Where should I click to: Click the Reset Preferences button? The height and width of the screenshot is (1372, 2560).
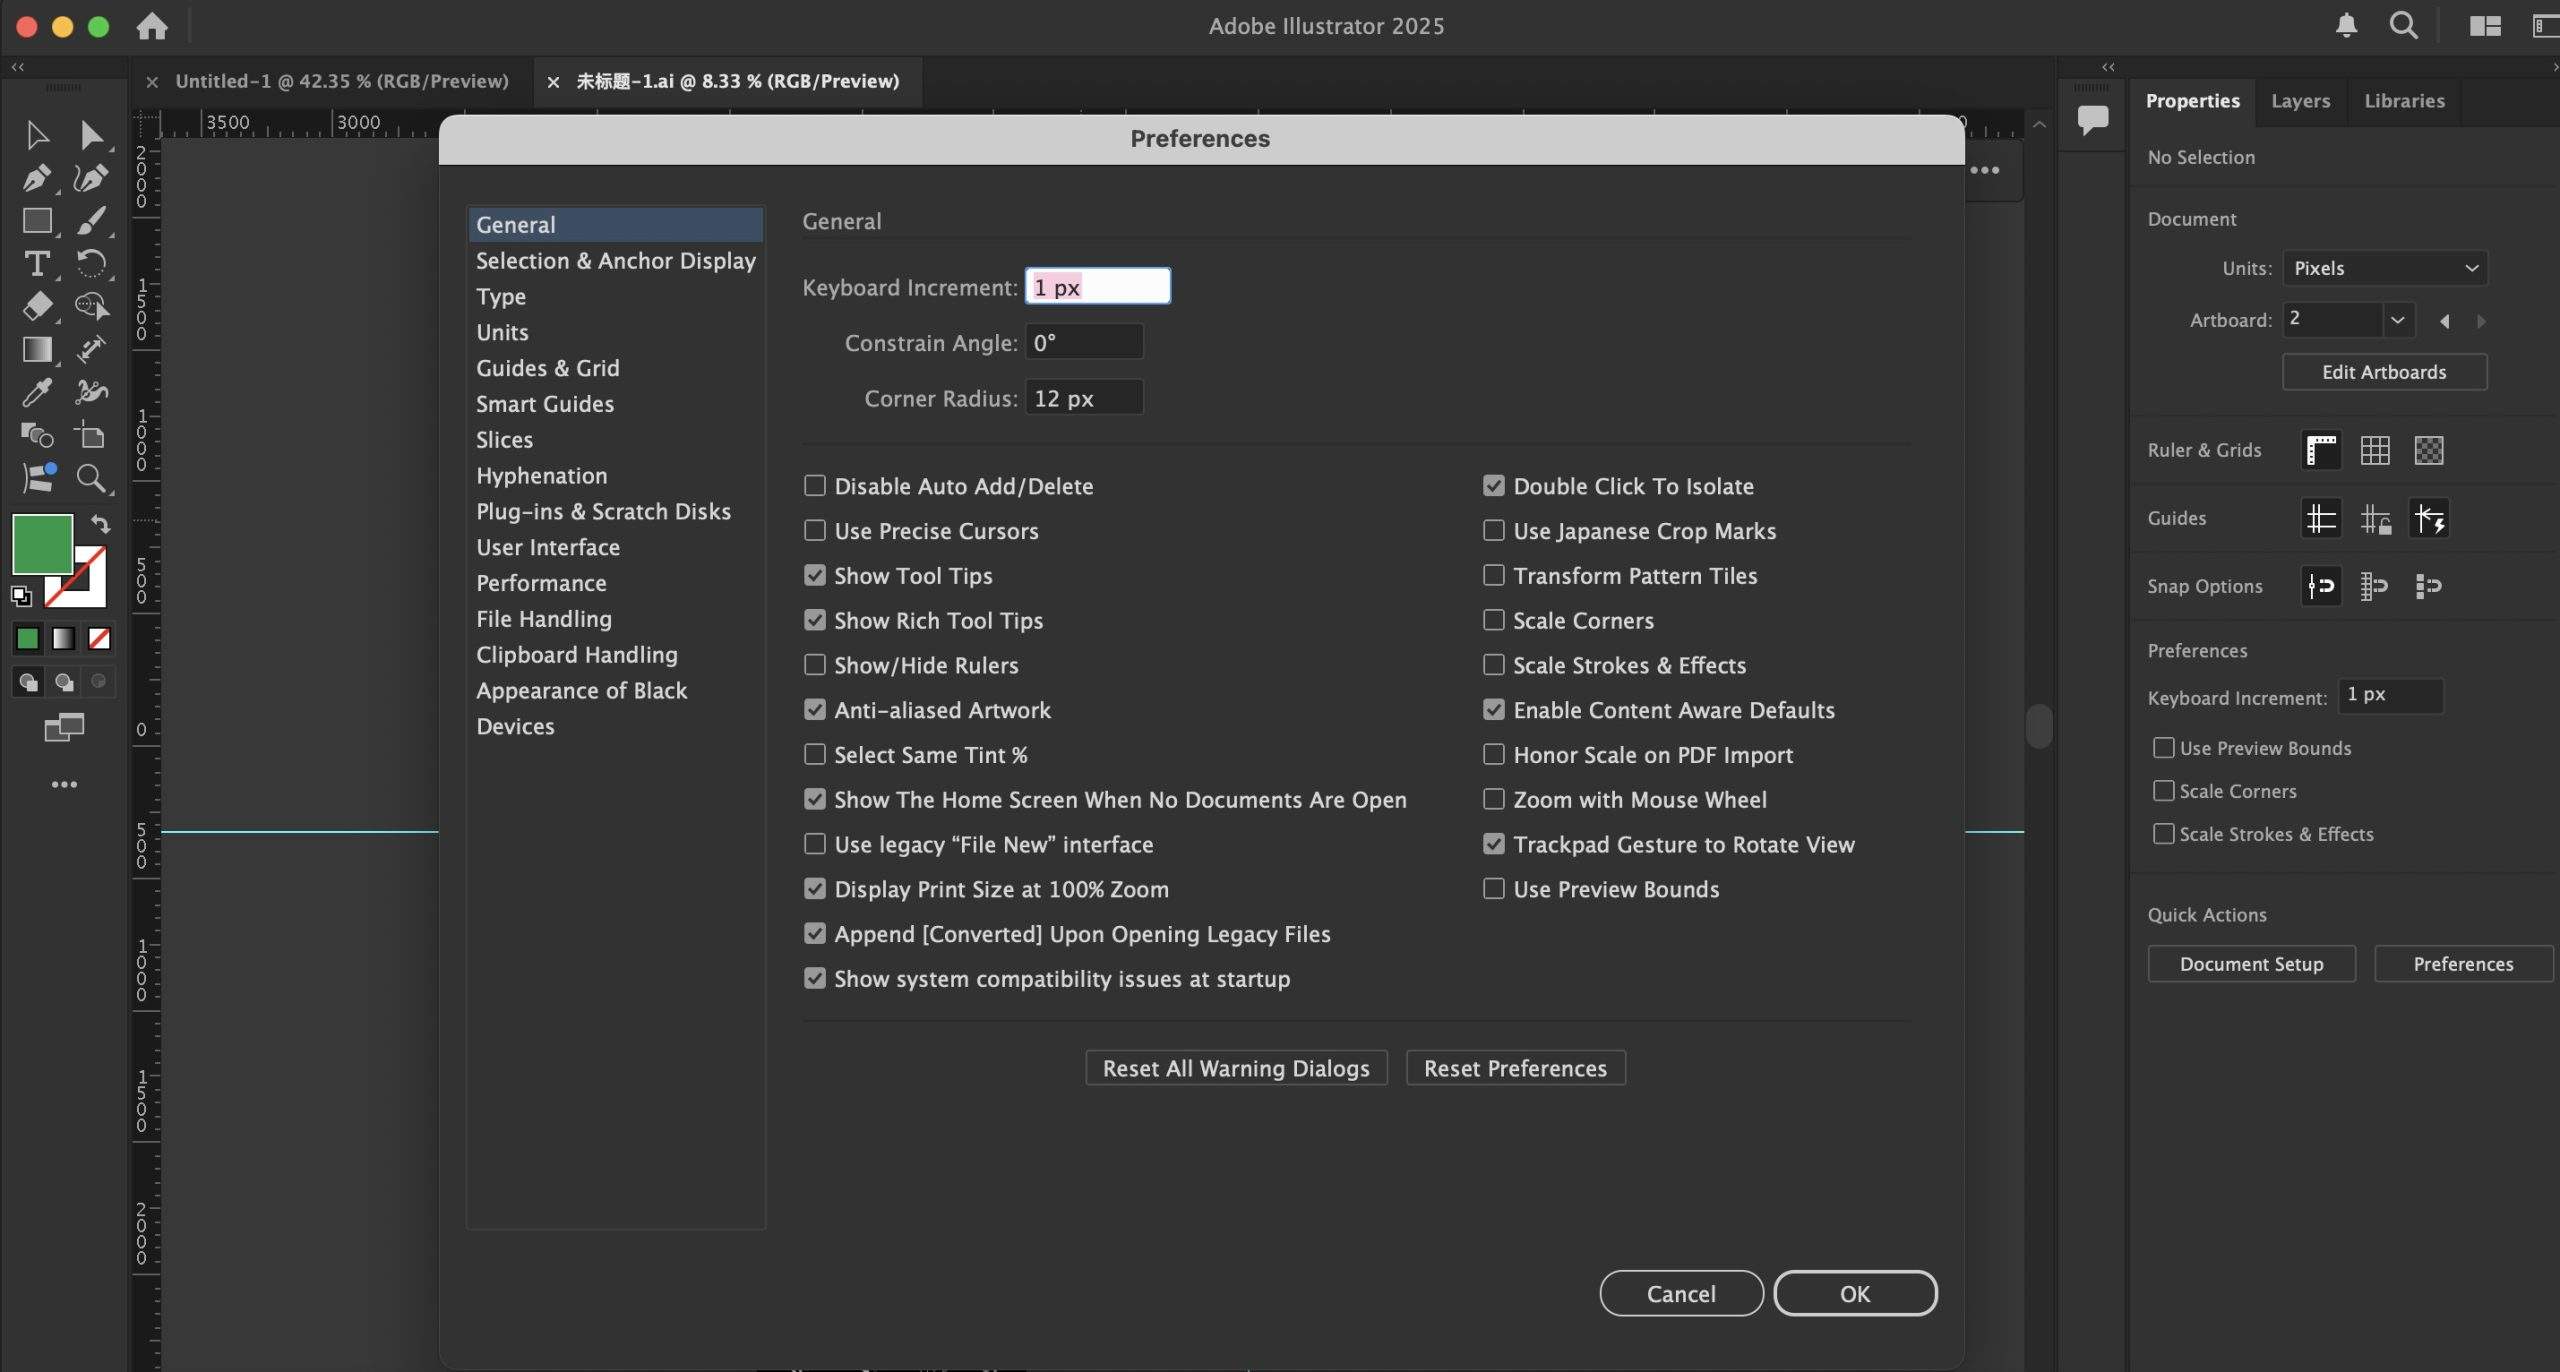click(1515, 1068)
